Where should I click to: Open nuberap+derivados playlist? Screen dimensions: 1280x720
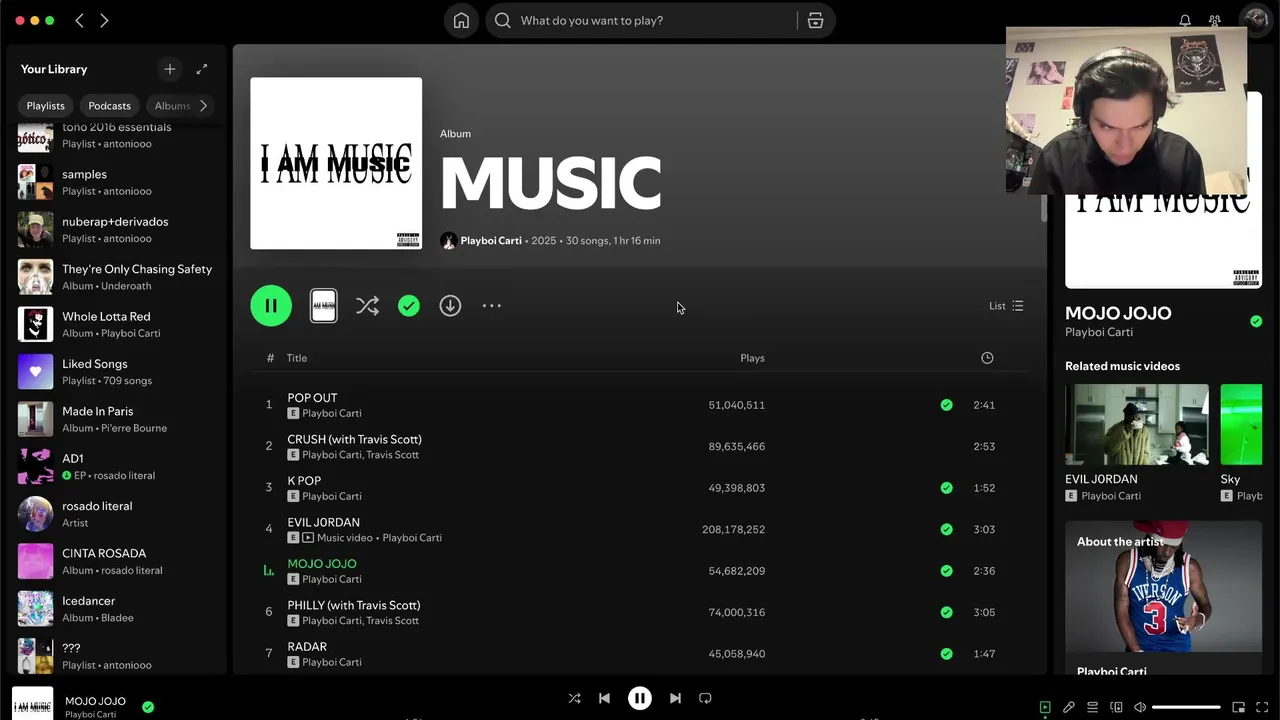pyautogui.click(x=117, y=229)
